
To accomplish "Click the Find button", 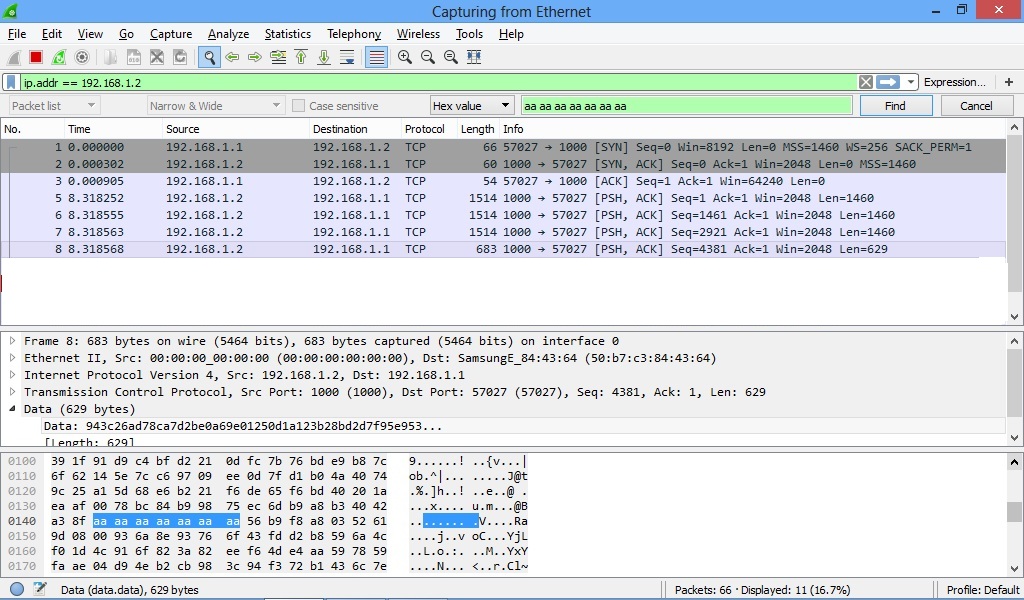I will coord(895,106).
